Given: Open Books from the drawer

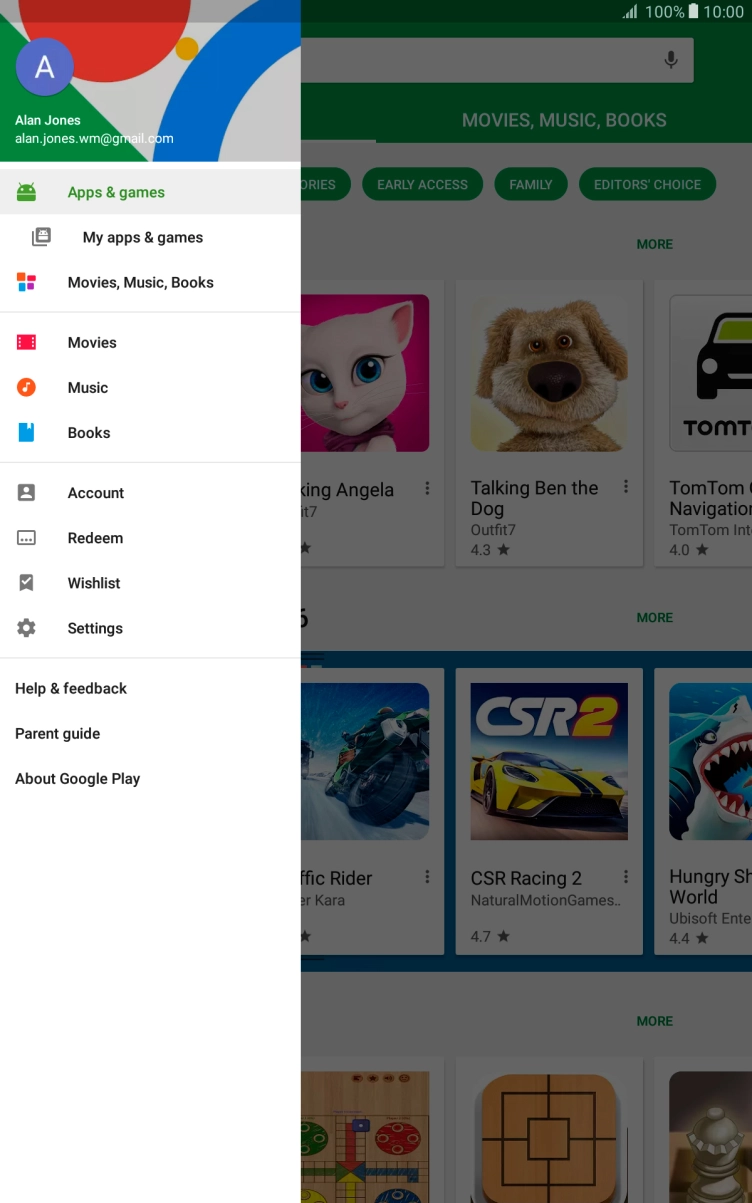Looking at the screenshot, I should [x=89, y=432].
